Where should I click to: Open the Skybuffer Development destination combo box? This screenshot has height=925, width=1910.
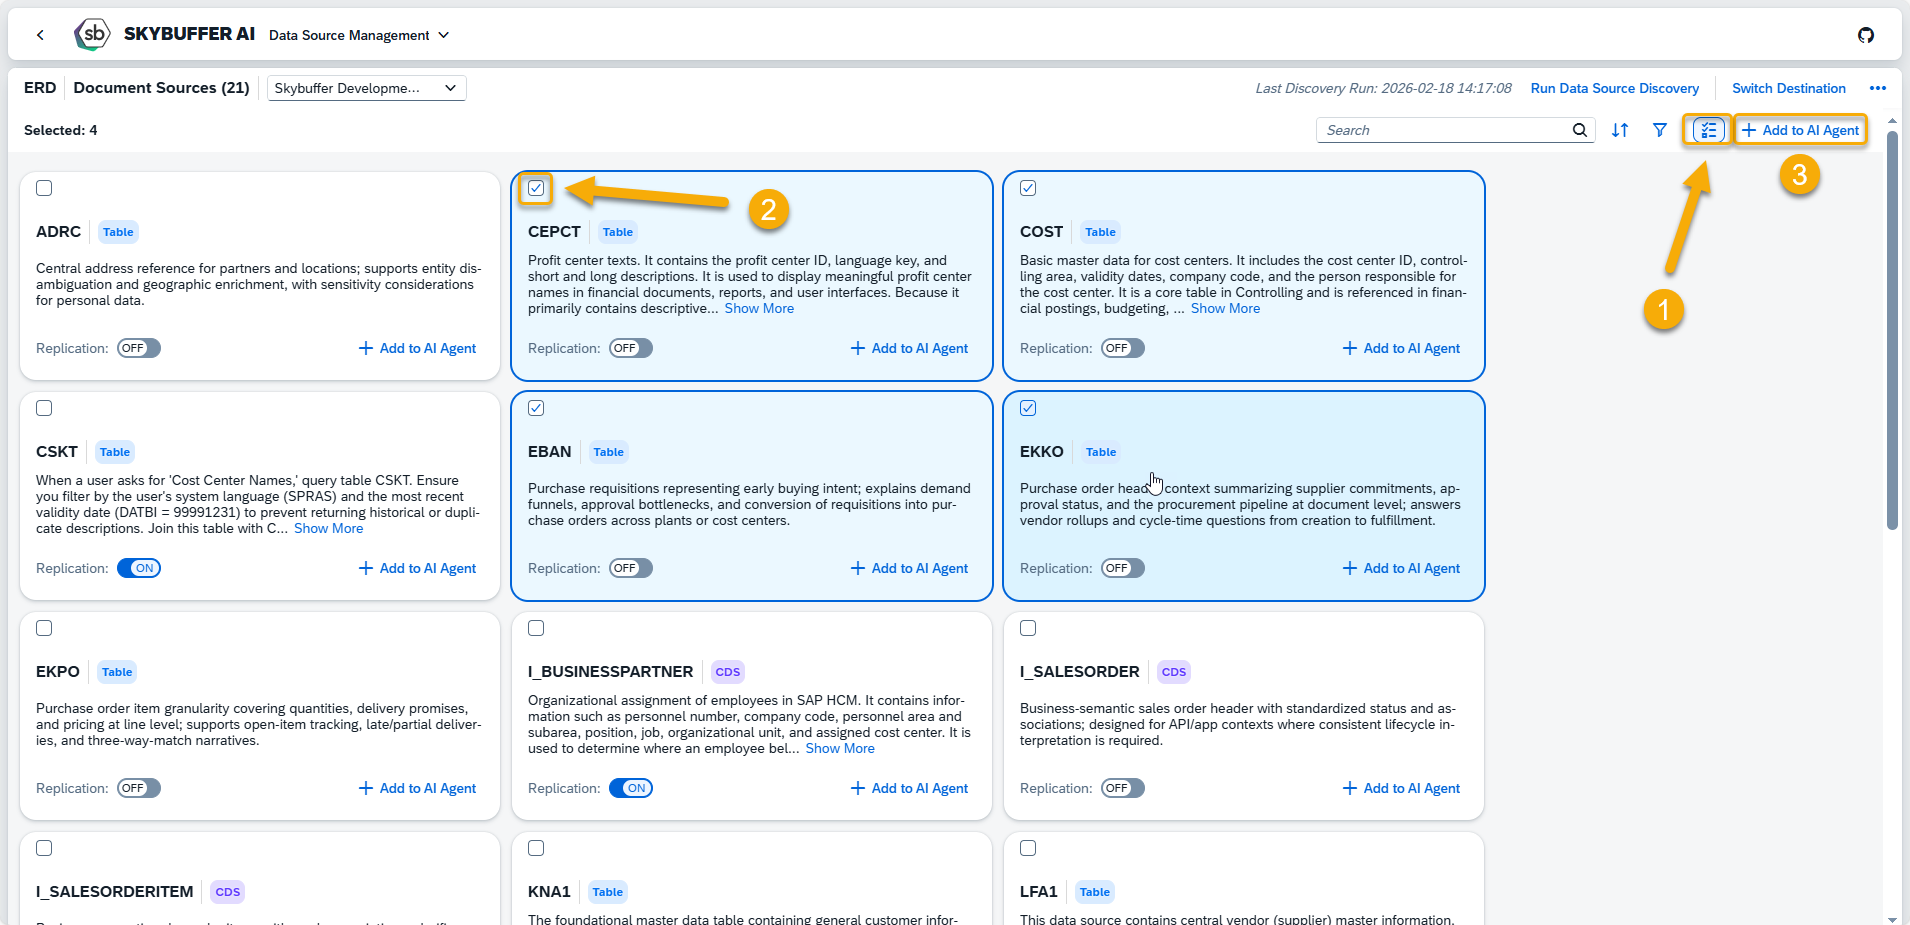point(366,88)
